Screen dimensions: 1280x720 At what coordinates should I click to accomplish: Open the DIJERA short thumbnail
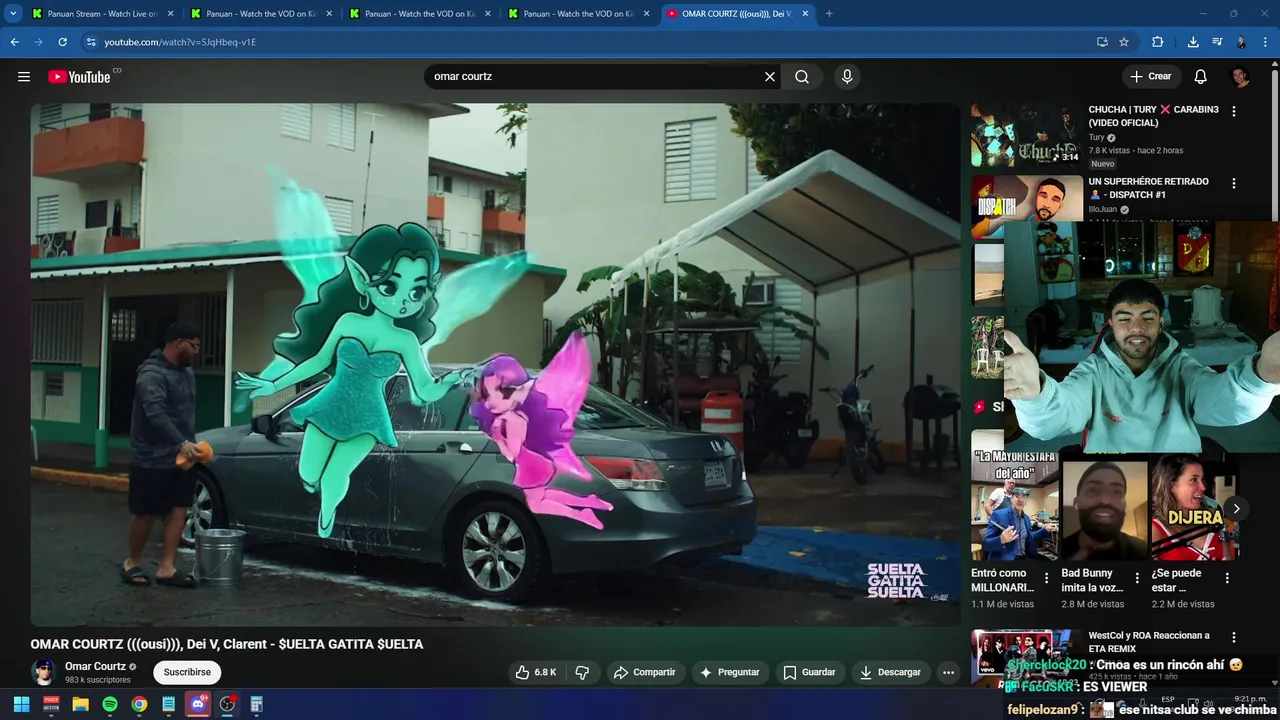click(x=1195, y=508)
